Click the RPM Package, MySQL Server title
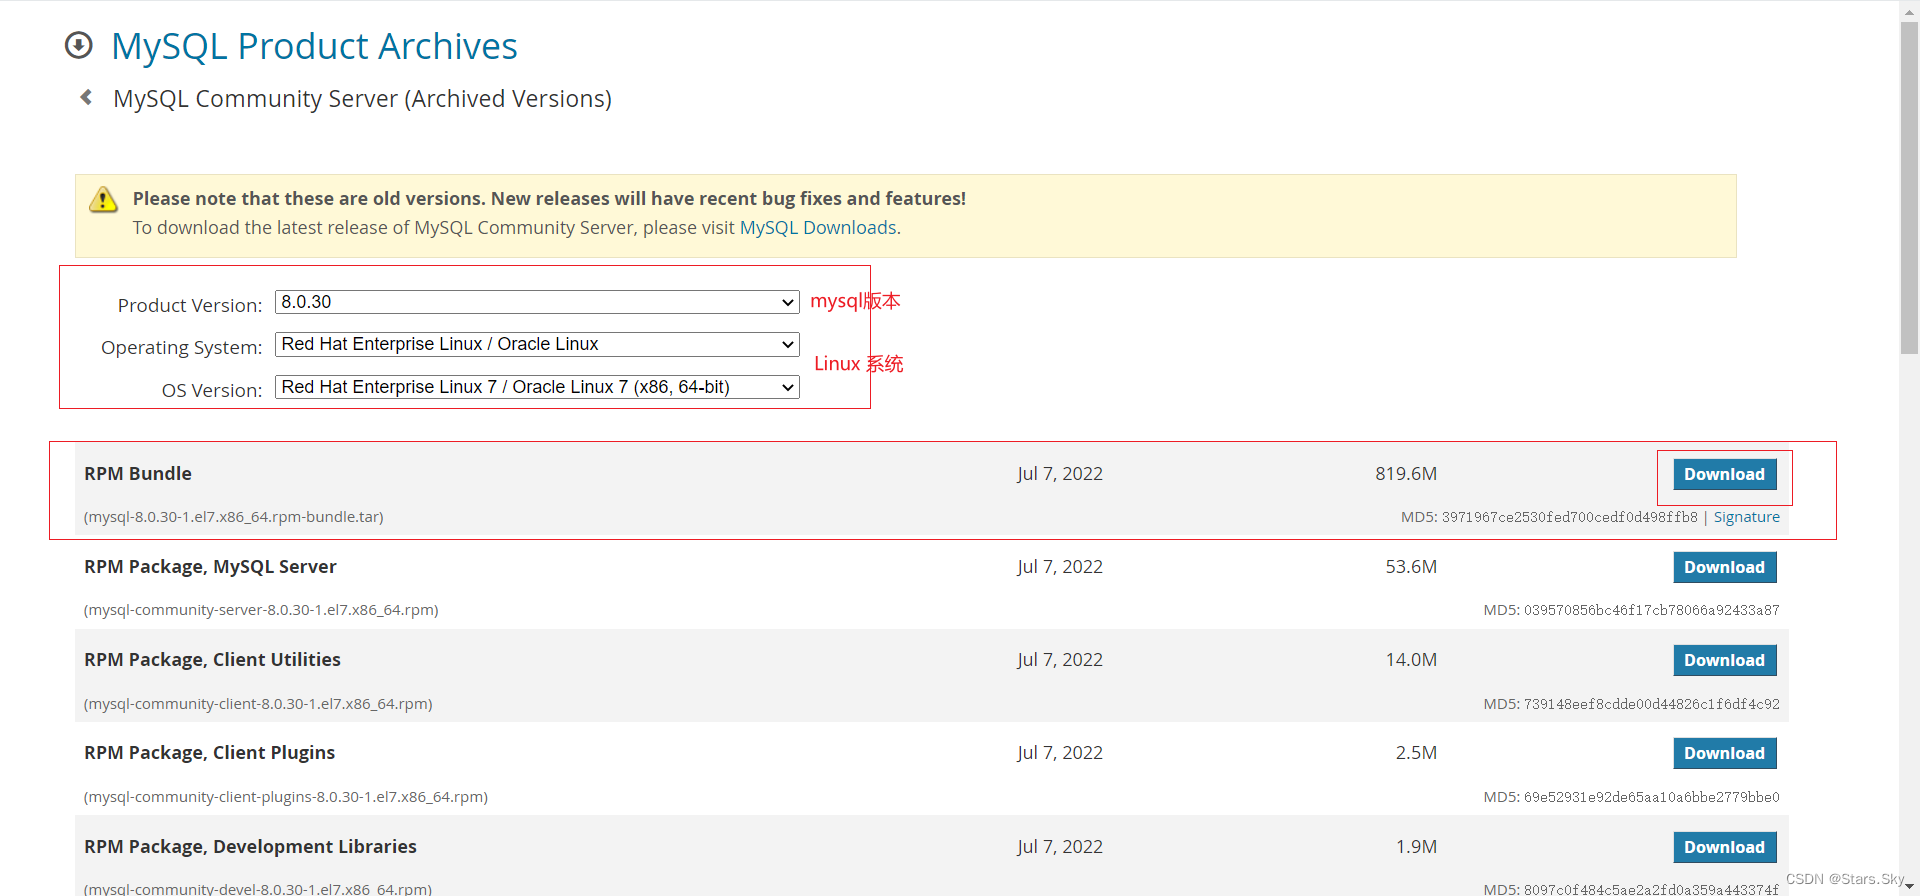Viewport: 1920px width, 896px height. (x=210, y=567)
